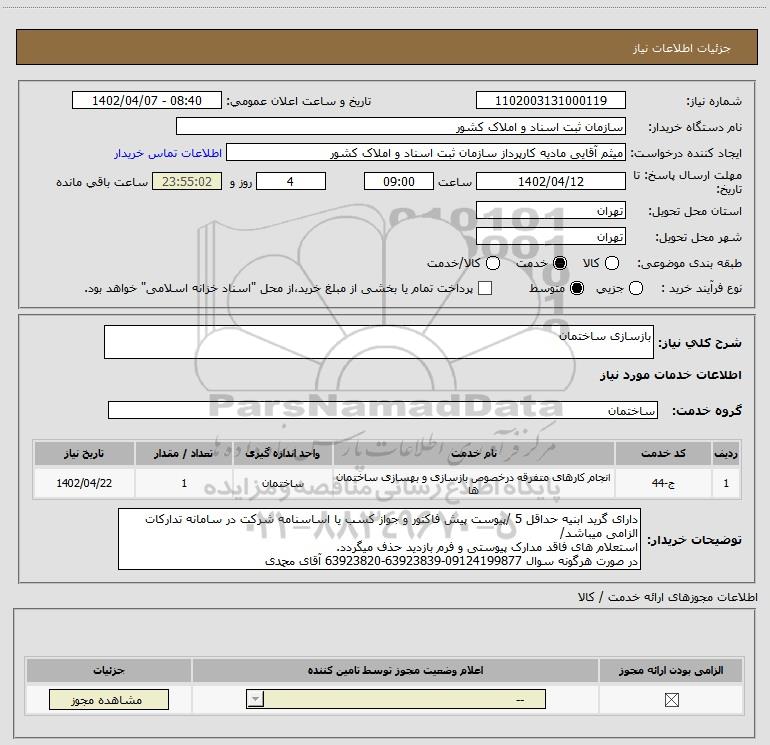Screen dimensions: 770x745
Task: Click the اطلاعات خدمات مورد نیاز heading
Action: pos(670,375)
